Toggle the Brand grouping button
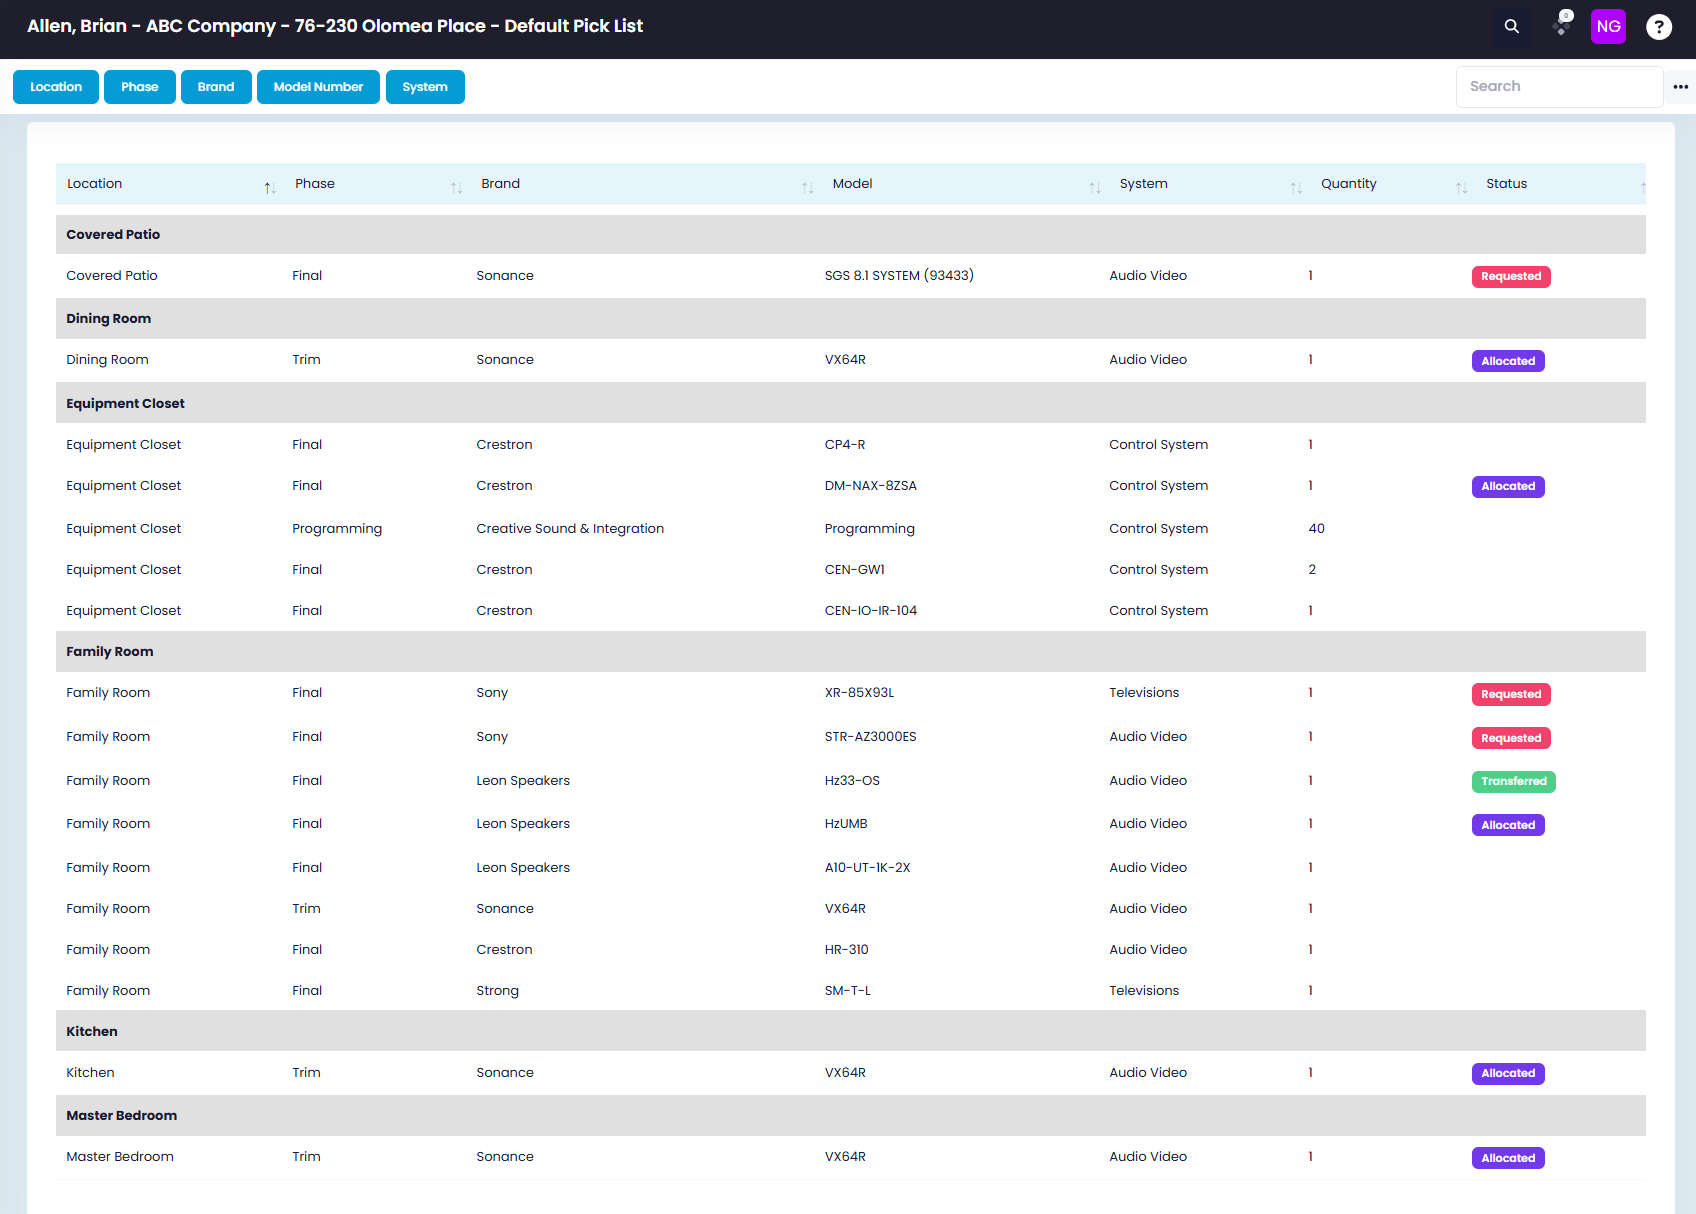 [216, 87]
